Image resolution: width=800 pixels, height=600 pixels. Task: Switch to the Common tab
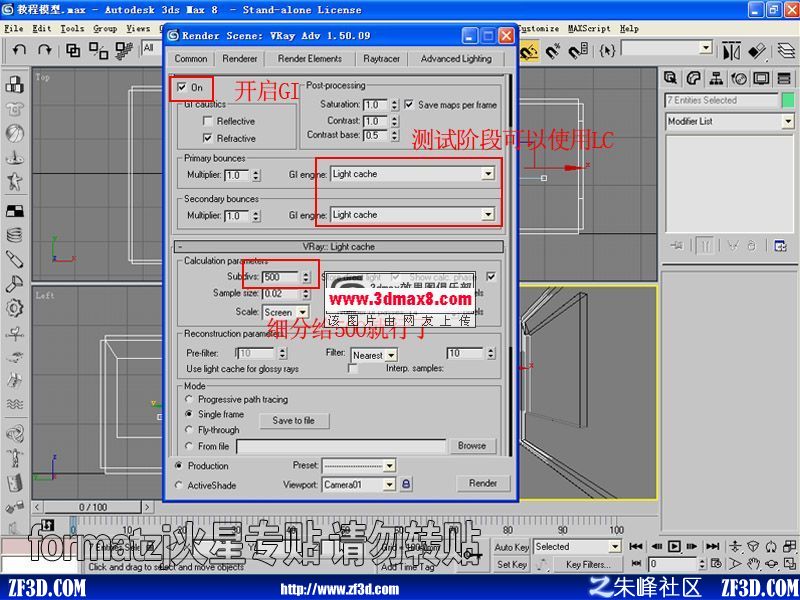191,59
